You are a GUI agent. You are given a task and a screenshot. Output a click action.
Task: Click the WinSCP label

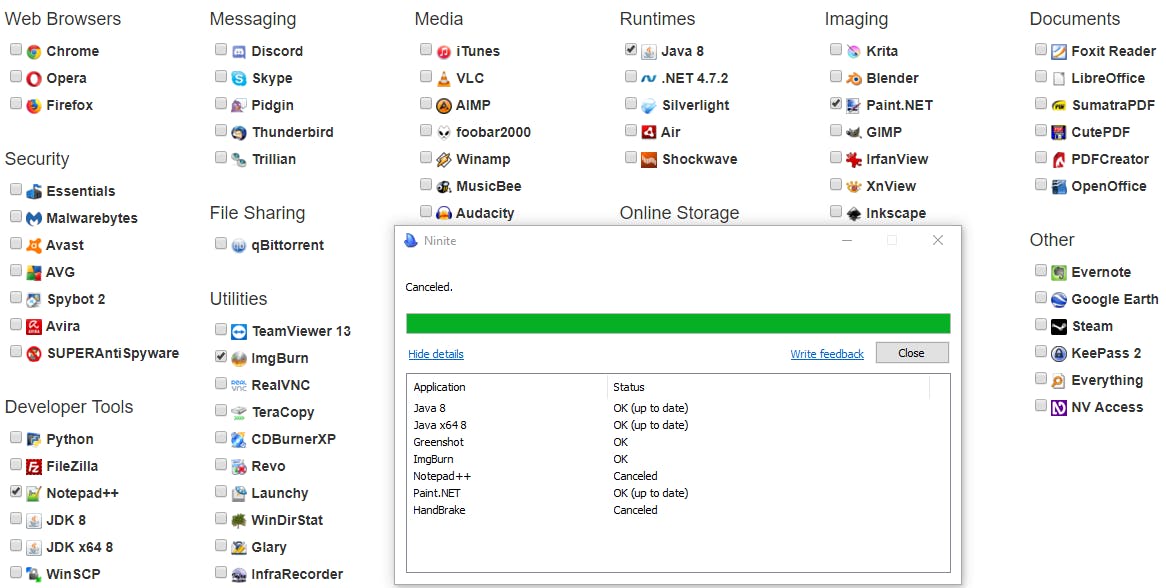pyautogui.click(x=73, y=575)
